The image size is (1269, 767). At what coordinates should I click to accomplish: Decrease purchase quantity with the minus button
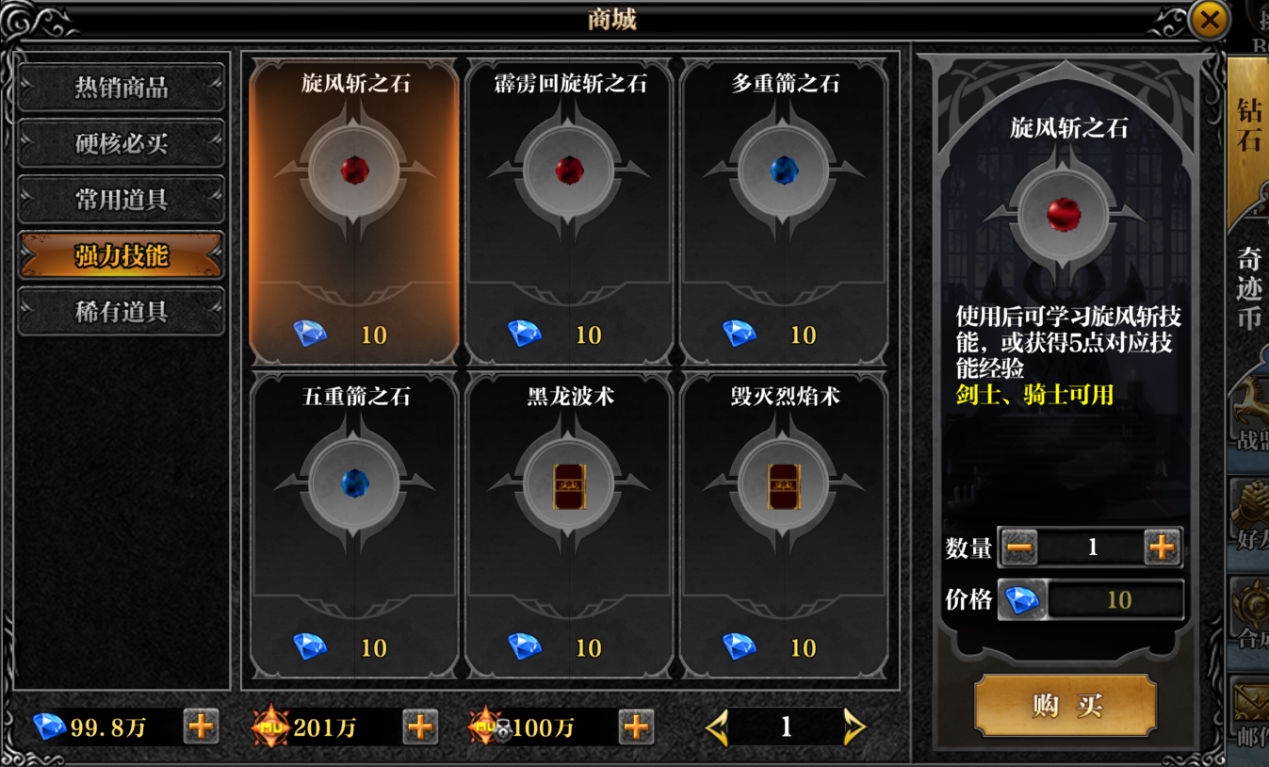pyautogui.click(x=1019, y=547)
